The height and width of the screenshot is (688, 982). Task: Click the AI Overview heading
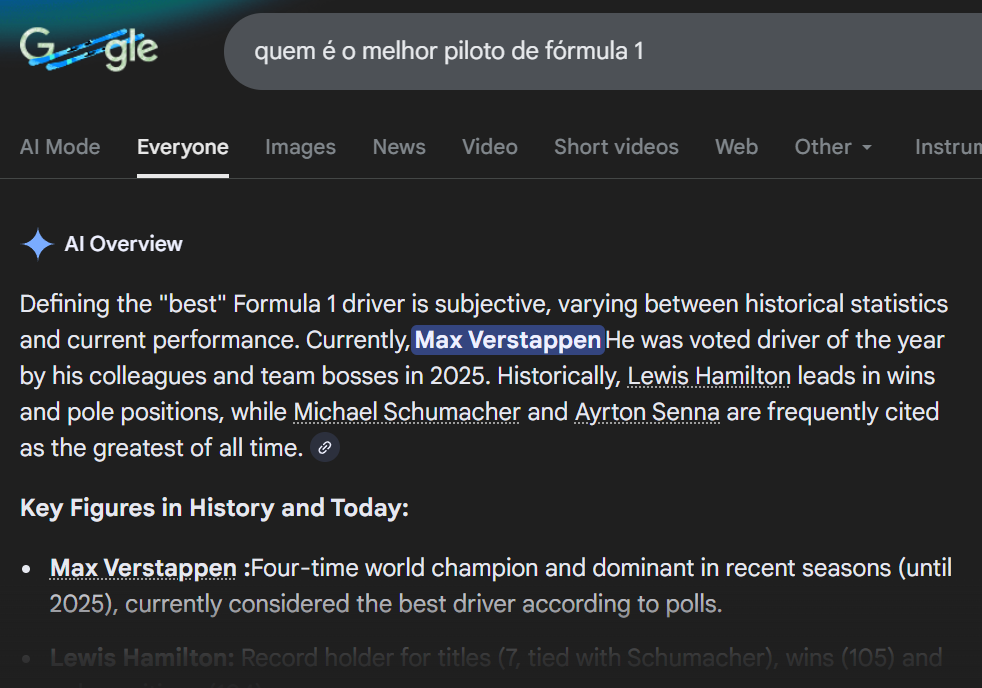123,244
